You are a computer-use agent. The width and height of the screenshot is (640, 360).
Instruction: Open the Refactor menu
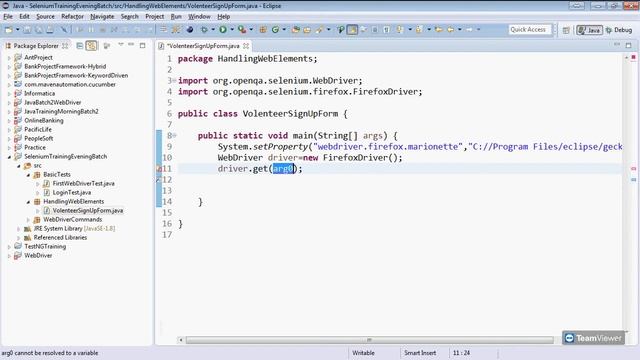click(x=72, y=17)
